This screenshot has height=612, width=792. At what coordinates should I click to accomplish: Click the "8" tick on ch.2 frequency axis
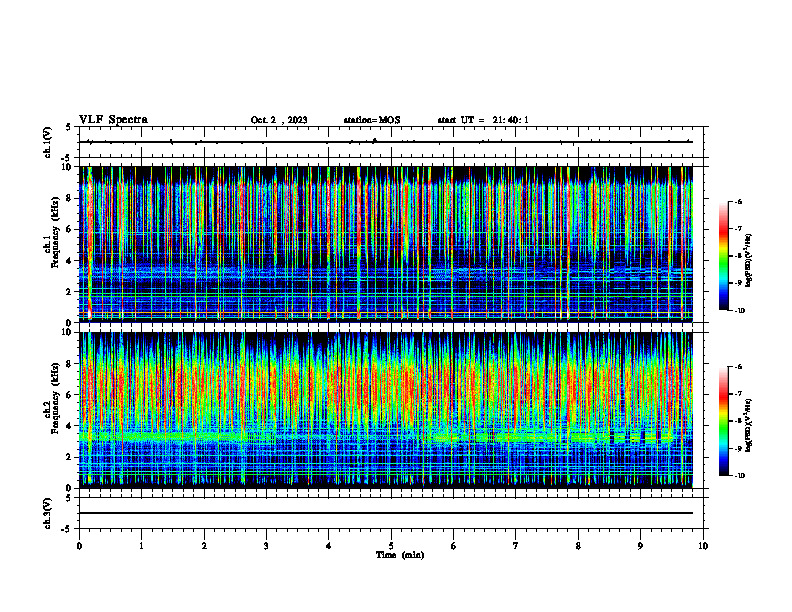[x=71, y=364]
